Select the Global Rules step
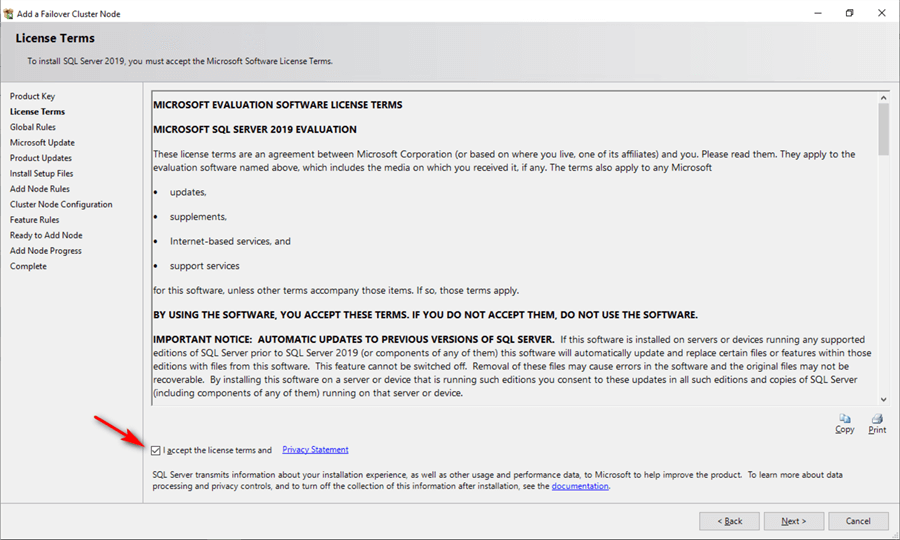The height and width of the screenshot is (540, 900). 33,127
